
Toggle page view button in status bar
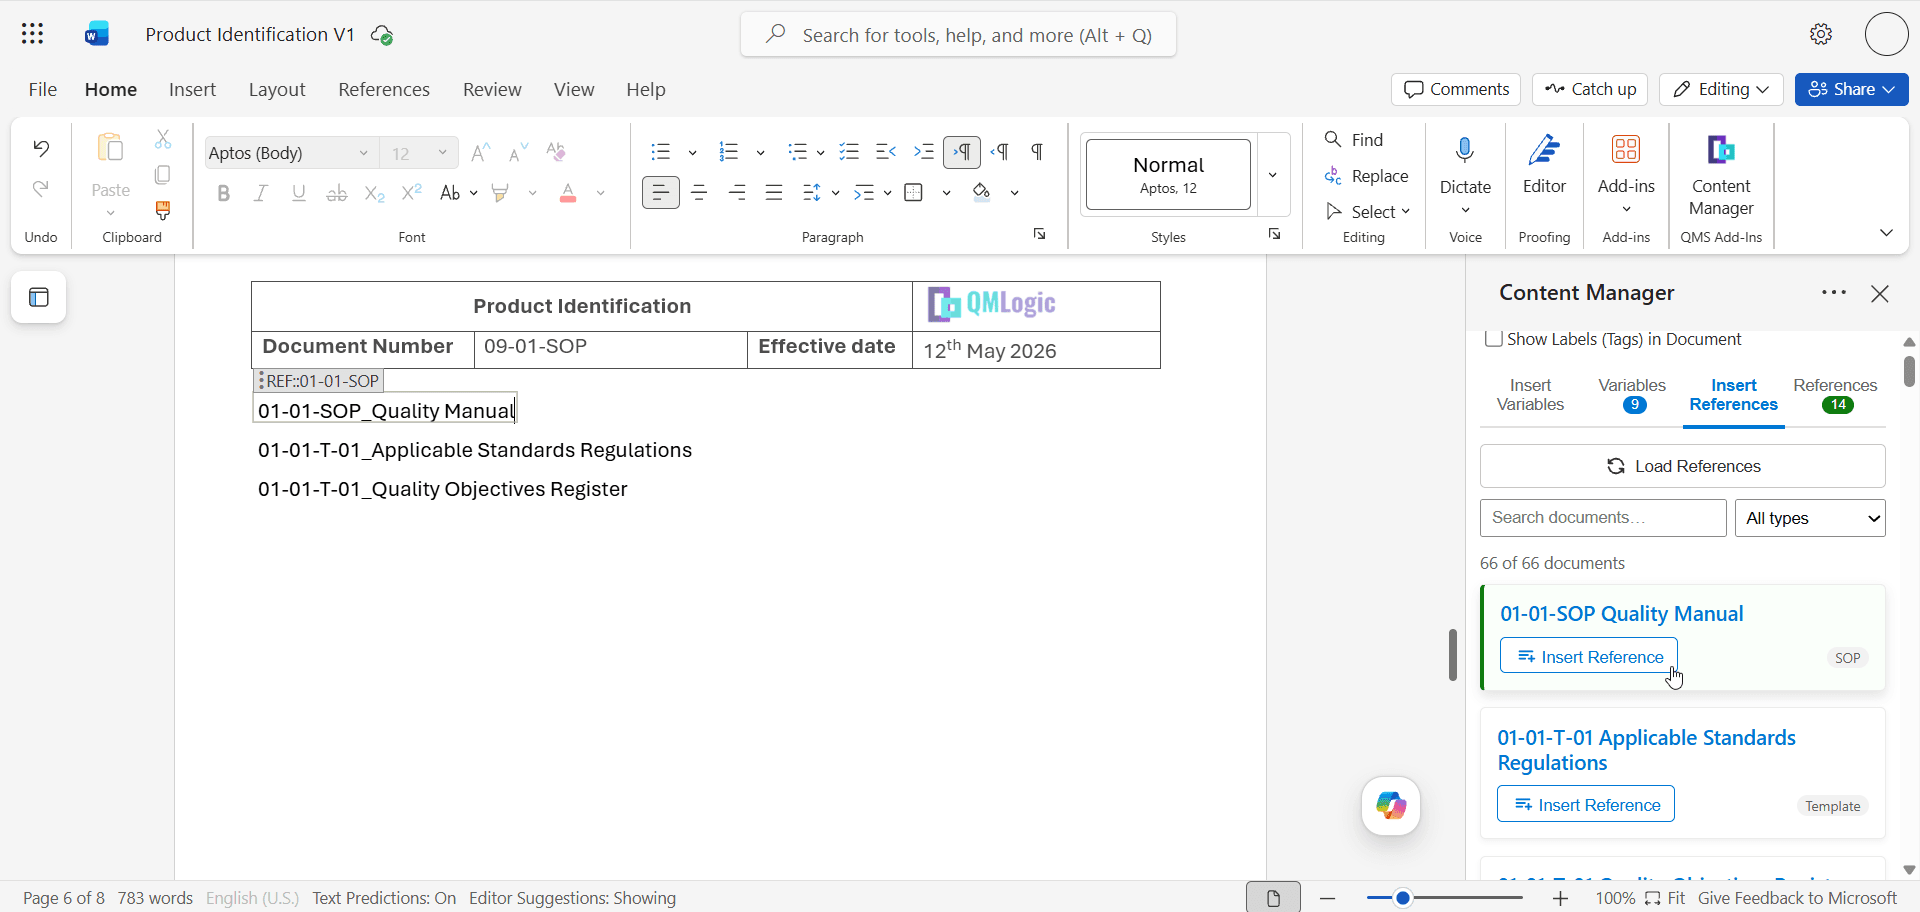point(1273,898)
